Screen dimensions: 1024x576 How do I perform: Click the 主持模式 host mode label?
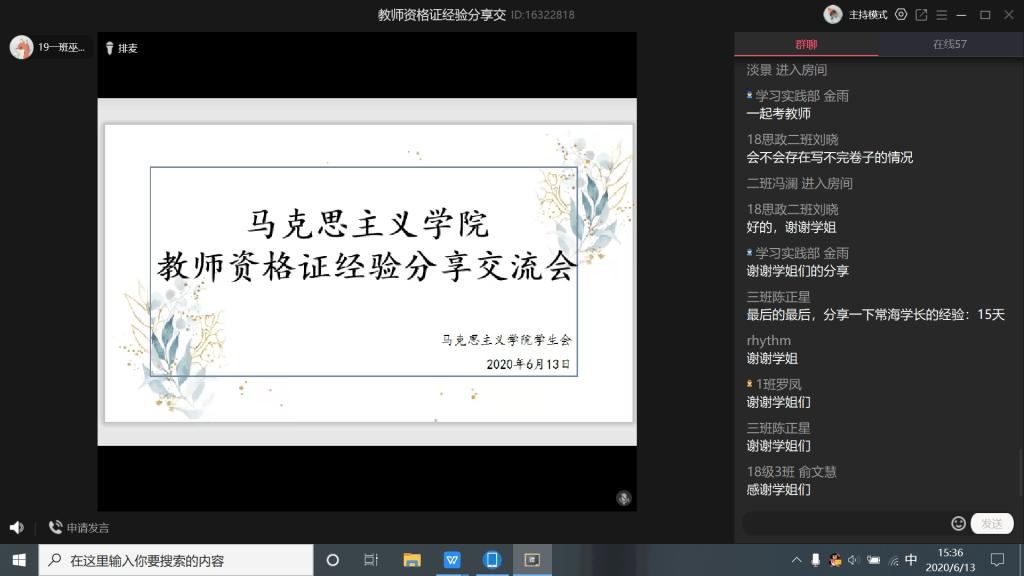tap(868, 15)
